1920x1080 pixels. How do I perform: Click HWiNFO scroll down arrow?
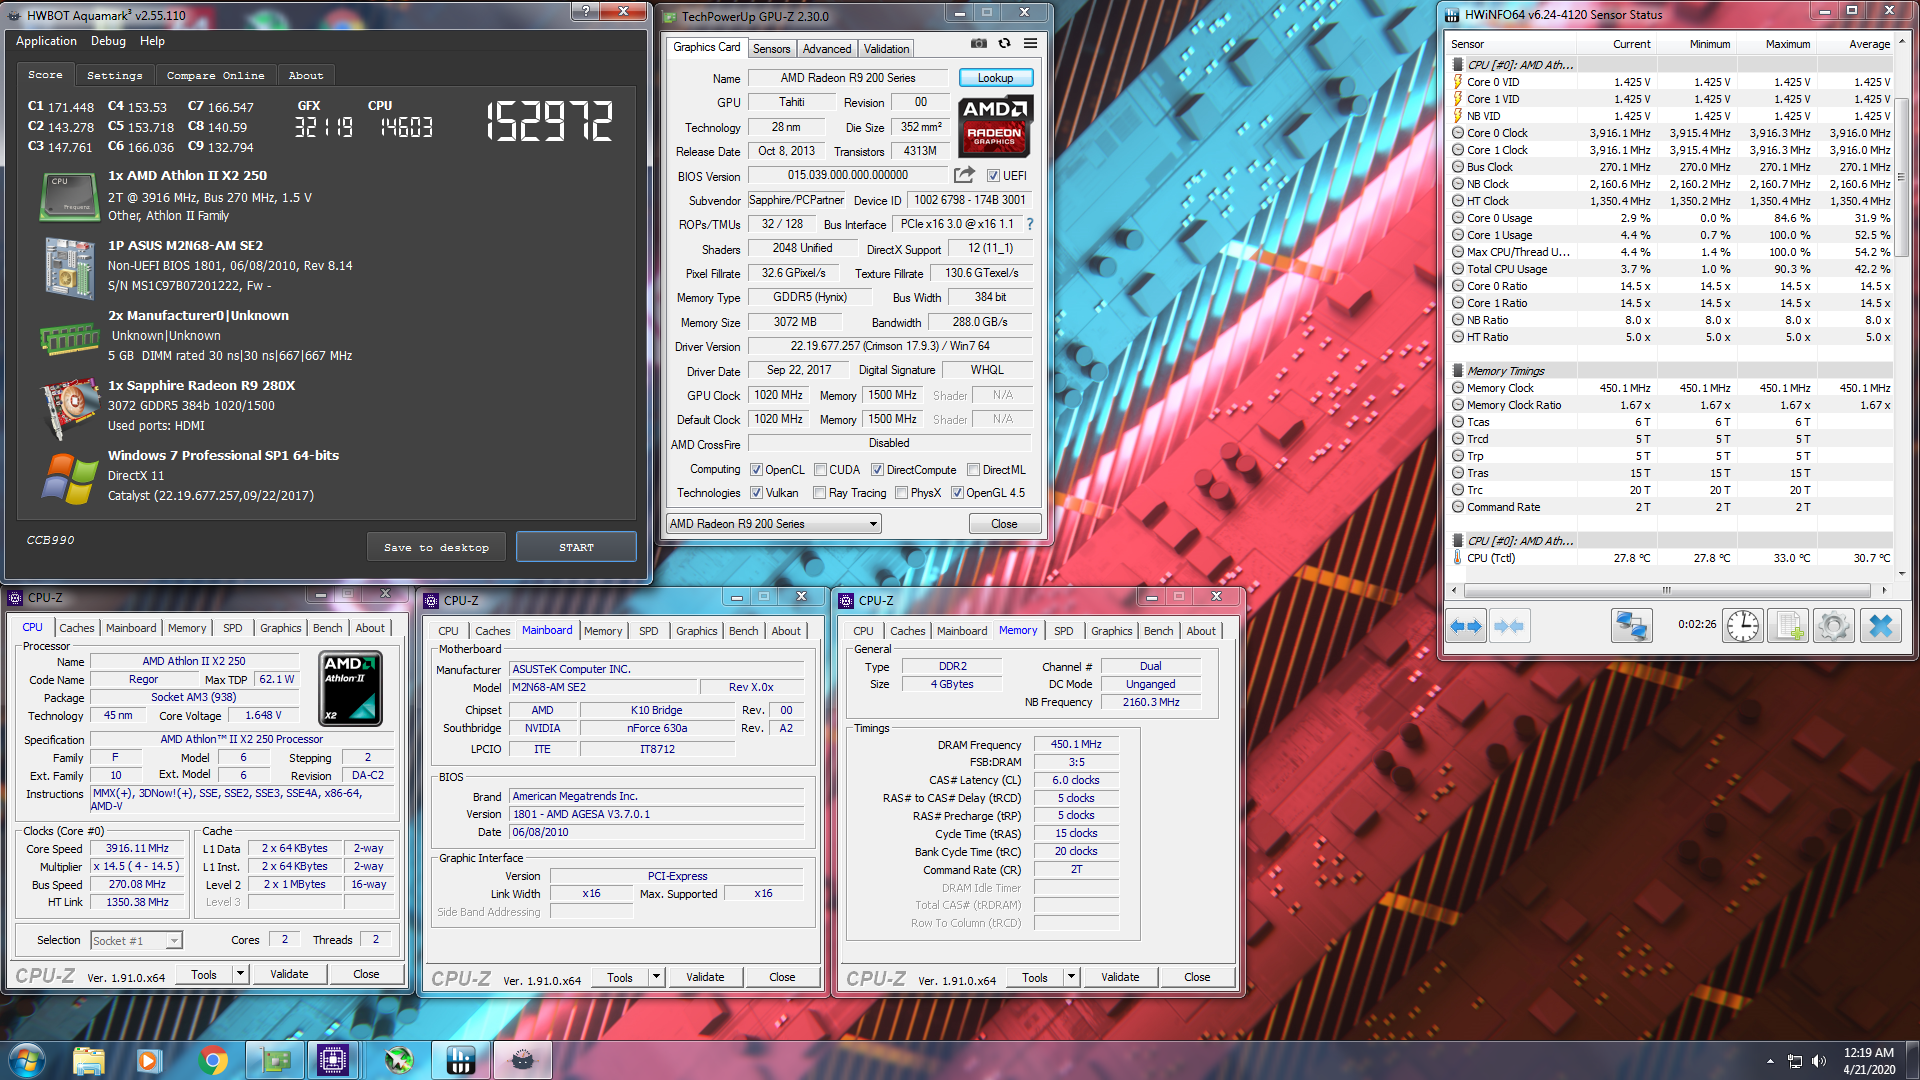[1902, 574]
